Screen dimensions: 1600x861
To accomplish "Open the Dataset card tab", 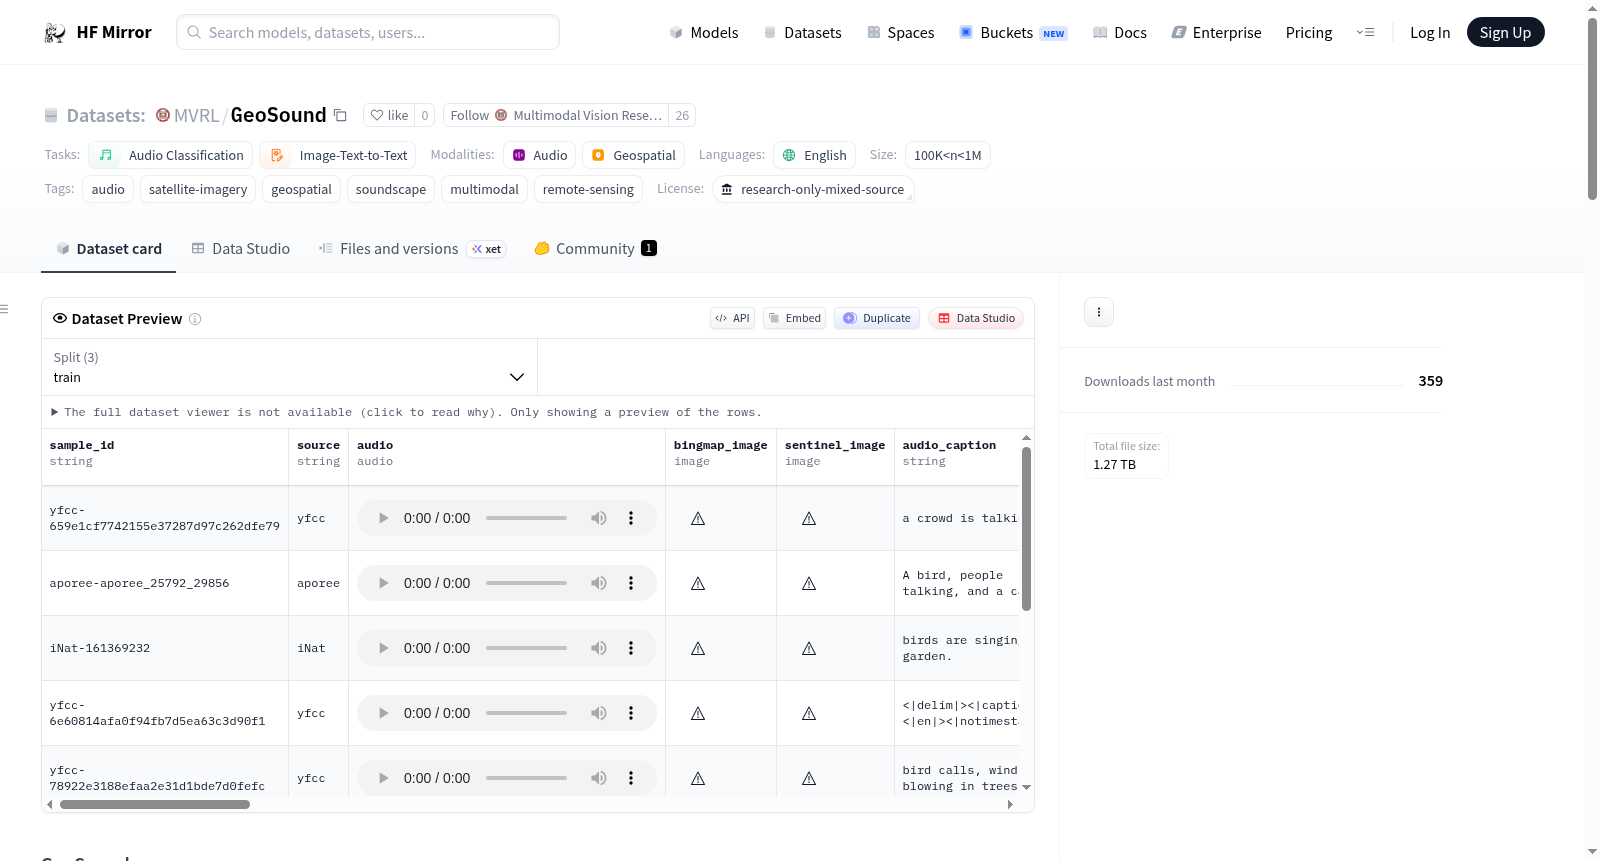I will (x=108, y=249).
